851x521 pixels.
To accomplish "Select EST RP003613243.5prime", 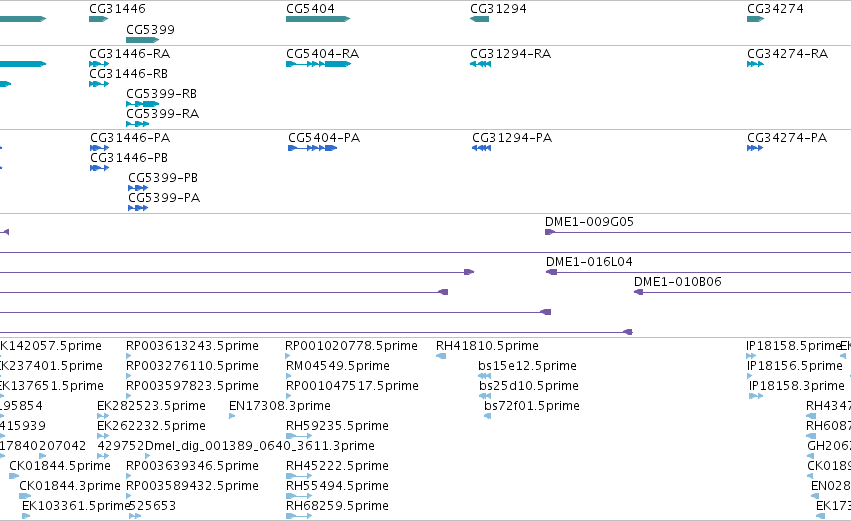I will coord(193,346).
